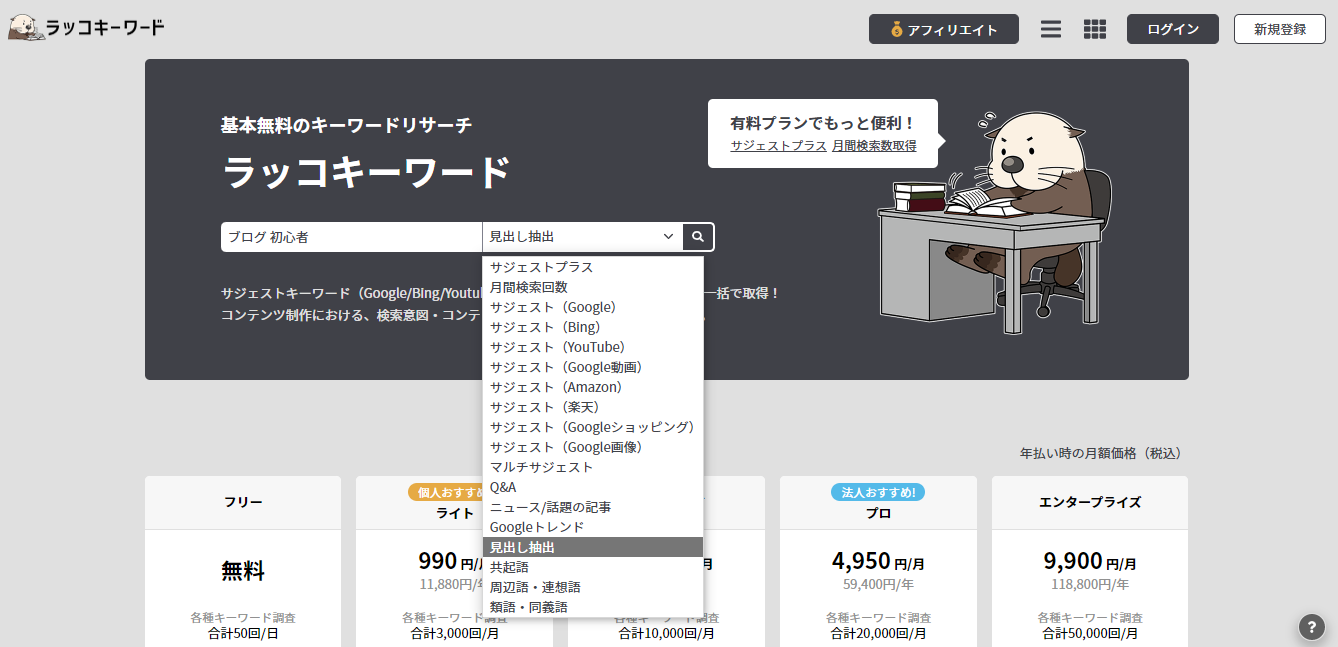Click the 118,800円/年 yearly price
The image size is (1338, 647).
tap(1090, 584)
